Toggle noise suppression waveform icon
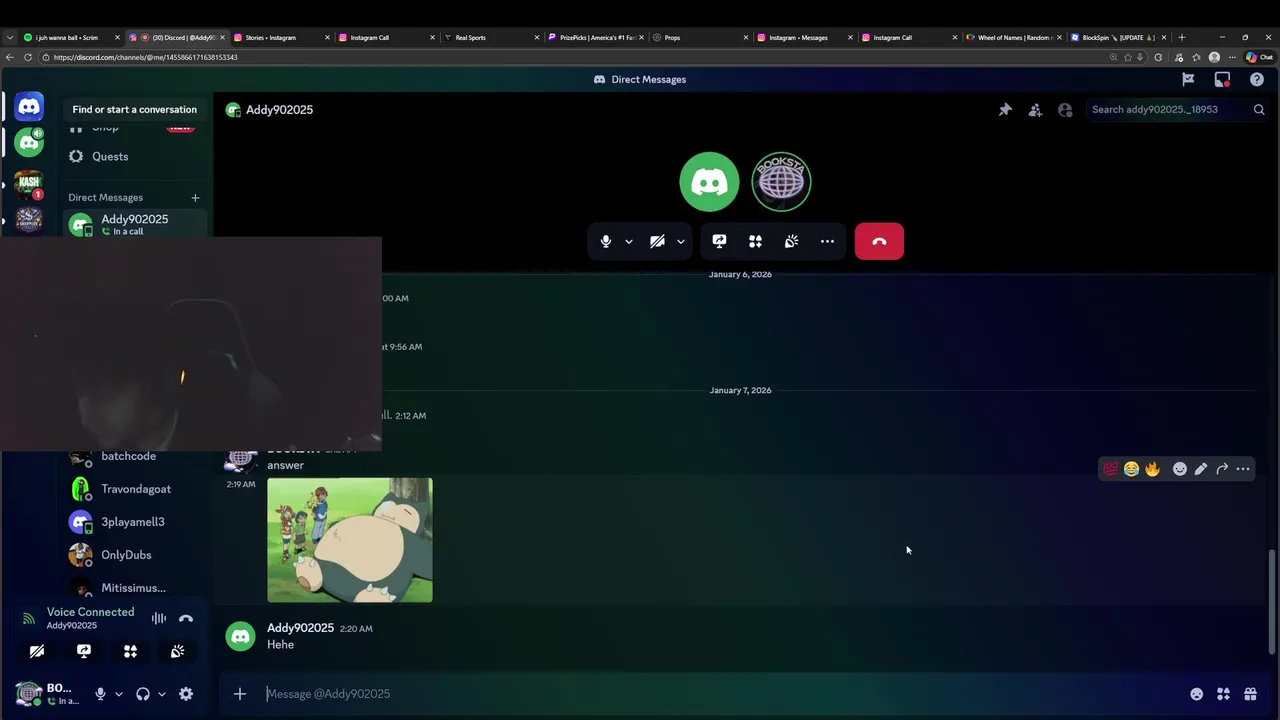1280x720 pixels. pyautogui.click(x=159, y=618)
